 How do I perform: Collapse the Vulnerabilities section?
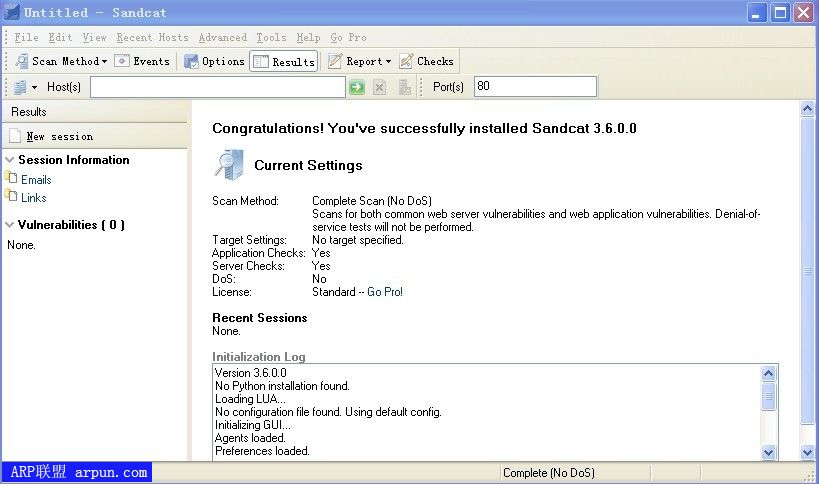(9, 225)
